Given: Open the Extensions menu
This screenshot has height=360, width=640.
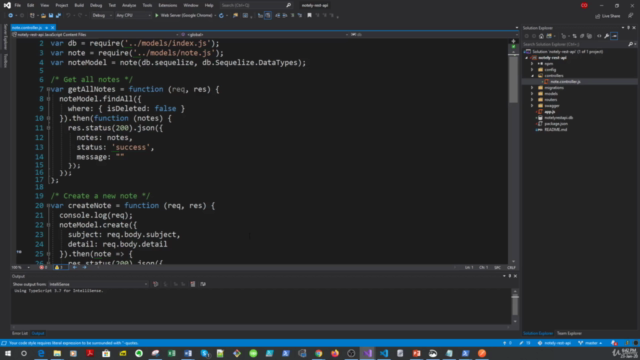Looking at the screenshot, I should 167,5.
